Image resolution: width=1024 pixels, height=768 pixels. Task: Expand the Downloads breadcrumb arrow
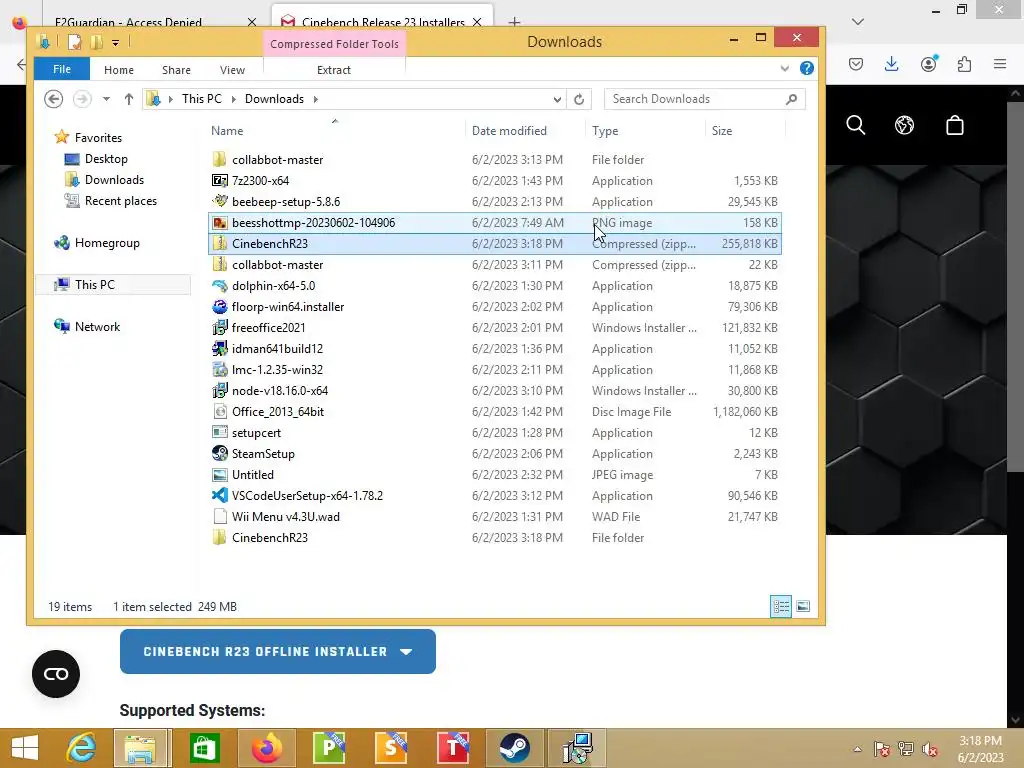pyautogui.click(x=315, y=99)
